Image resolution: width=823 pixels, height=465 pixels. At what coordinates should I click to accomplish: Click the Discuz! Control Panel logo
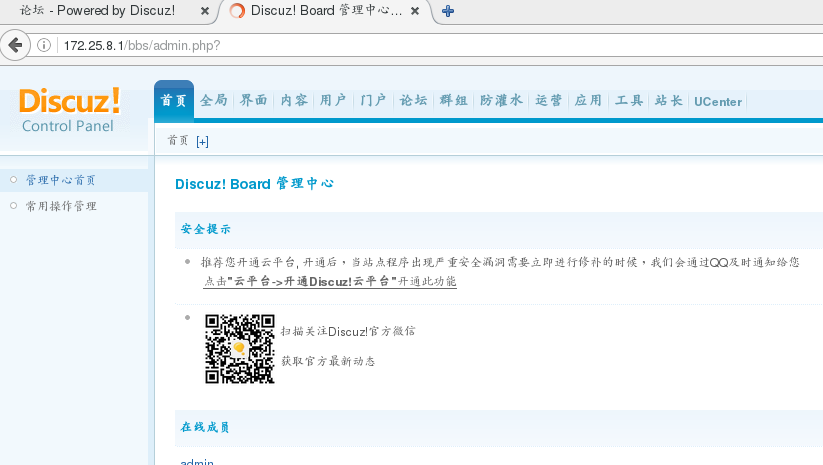[69, 110]
